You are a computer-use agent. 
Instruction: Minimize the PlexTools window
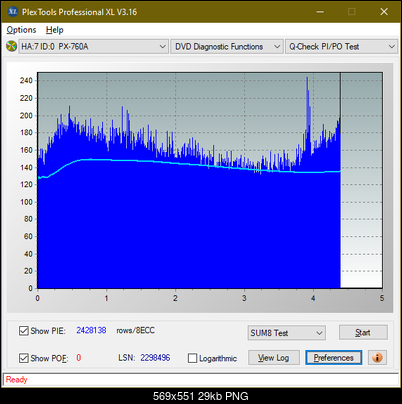320,12
